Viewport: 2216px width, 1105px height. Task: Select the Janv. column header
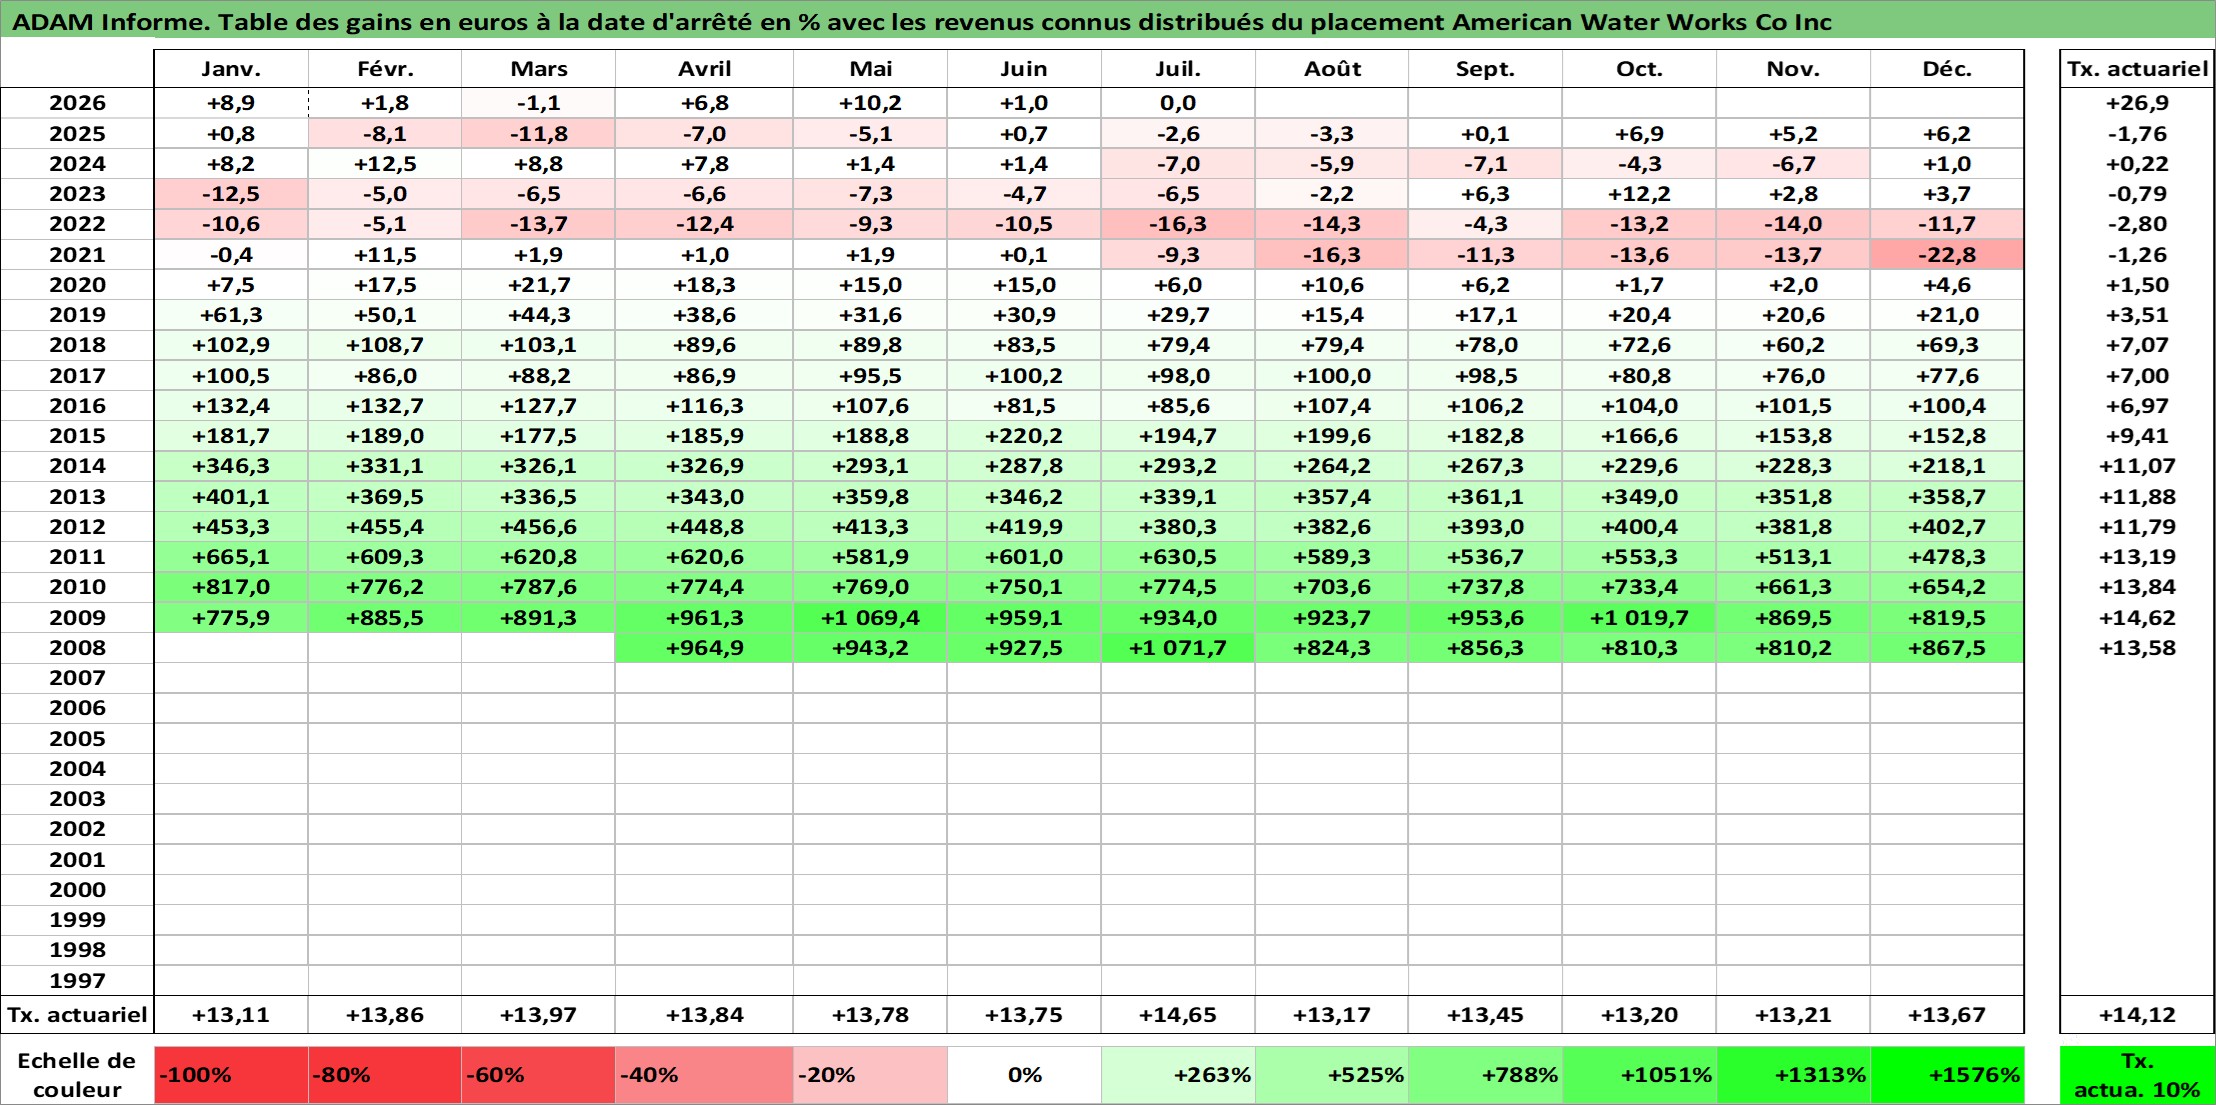click(231, 69)
